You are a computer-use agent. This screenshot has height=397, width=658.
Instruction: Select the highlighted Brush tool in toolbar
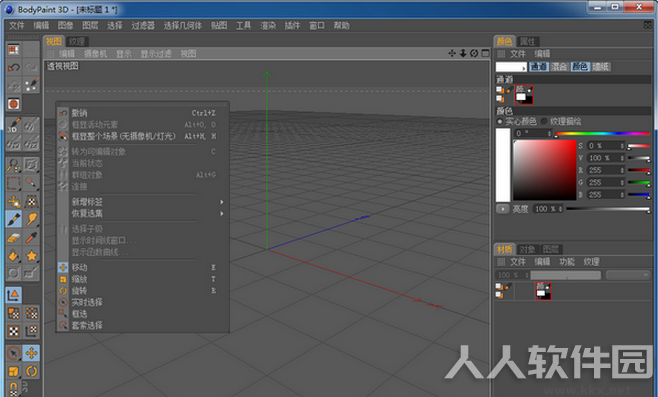pos(14,219)
